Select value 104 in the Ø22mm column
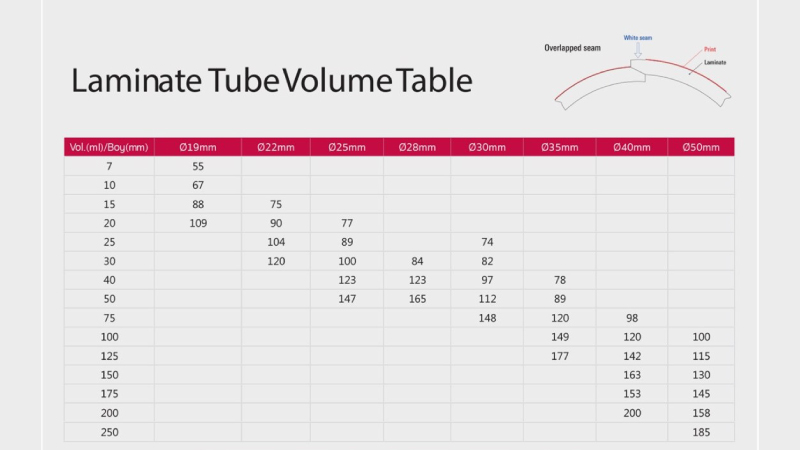Screen dimensions: 800x450 click(x=276, y=242)
